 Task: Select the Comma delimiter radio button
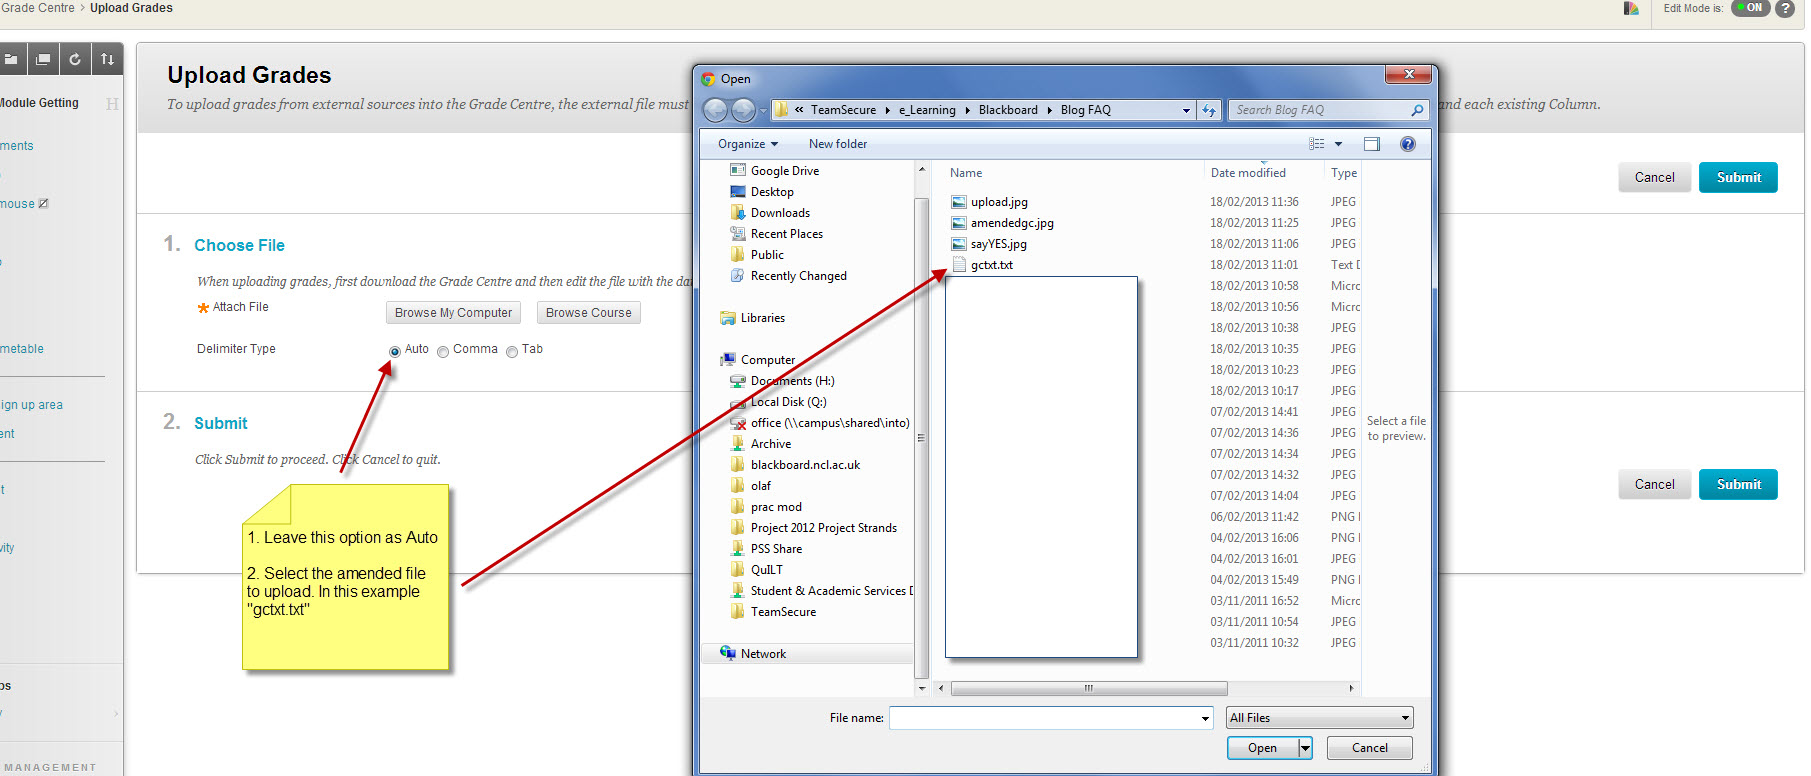point(443,351)
